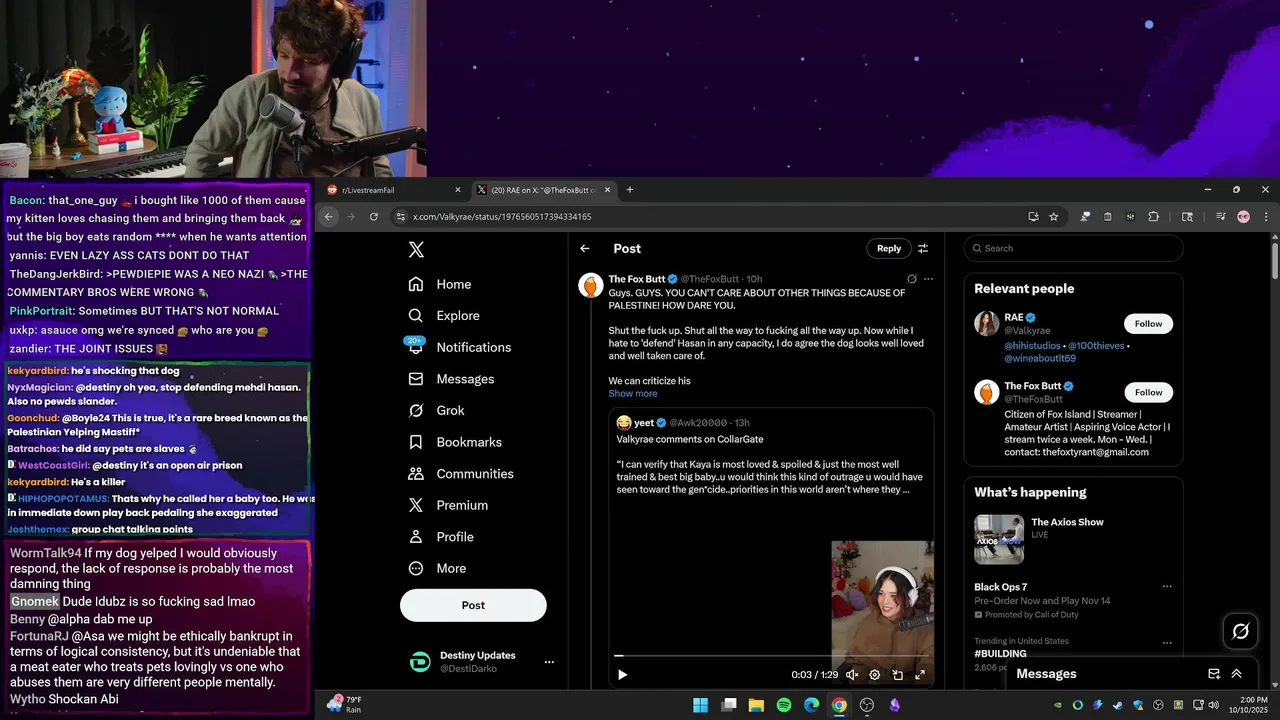Open #BUILDING trend options menu
Viewport: 1280px width, 720px height.
[x=1166, y=643]
